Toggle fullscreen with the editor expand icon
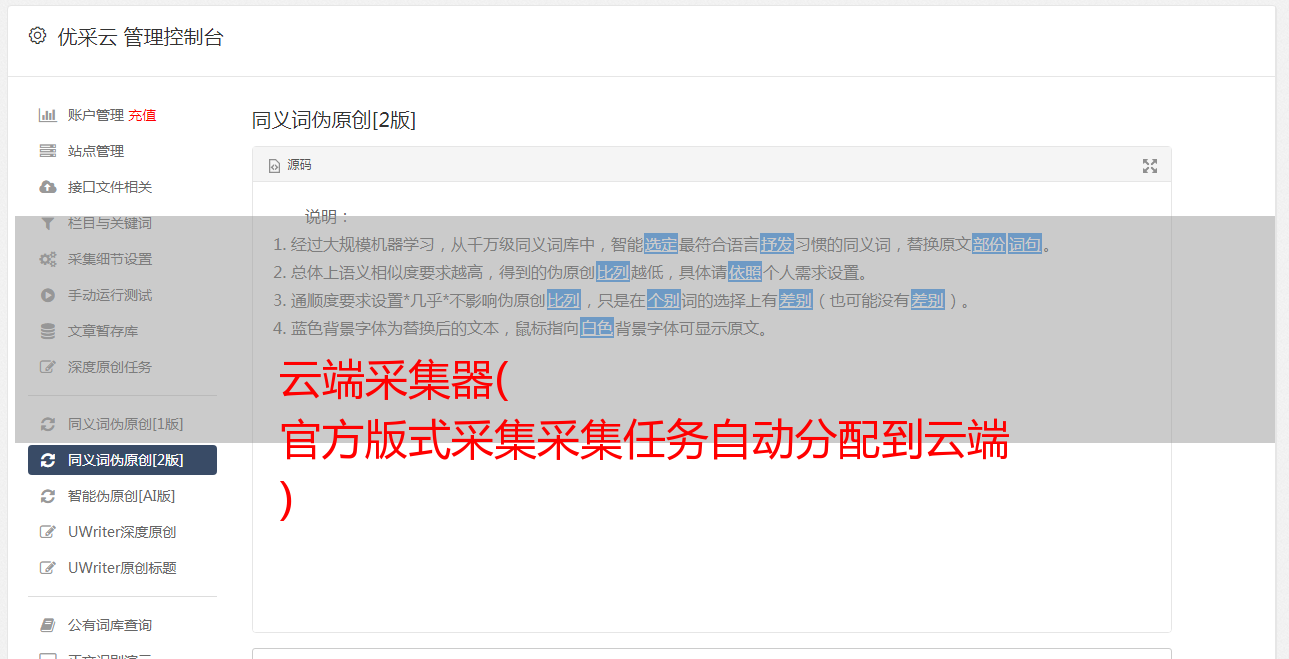Screen dimensions: 1289x659 pos(1150,166)
